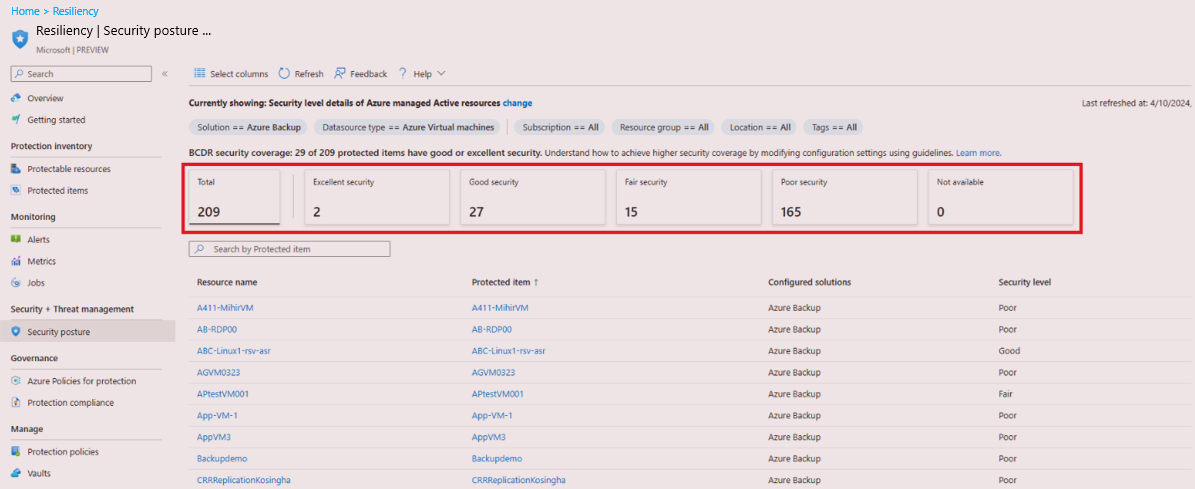Click the Security posture shield icon

[x=15, y=331]
